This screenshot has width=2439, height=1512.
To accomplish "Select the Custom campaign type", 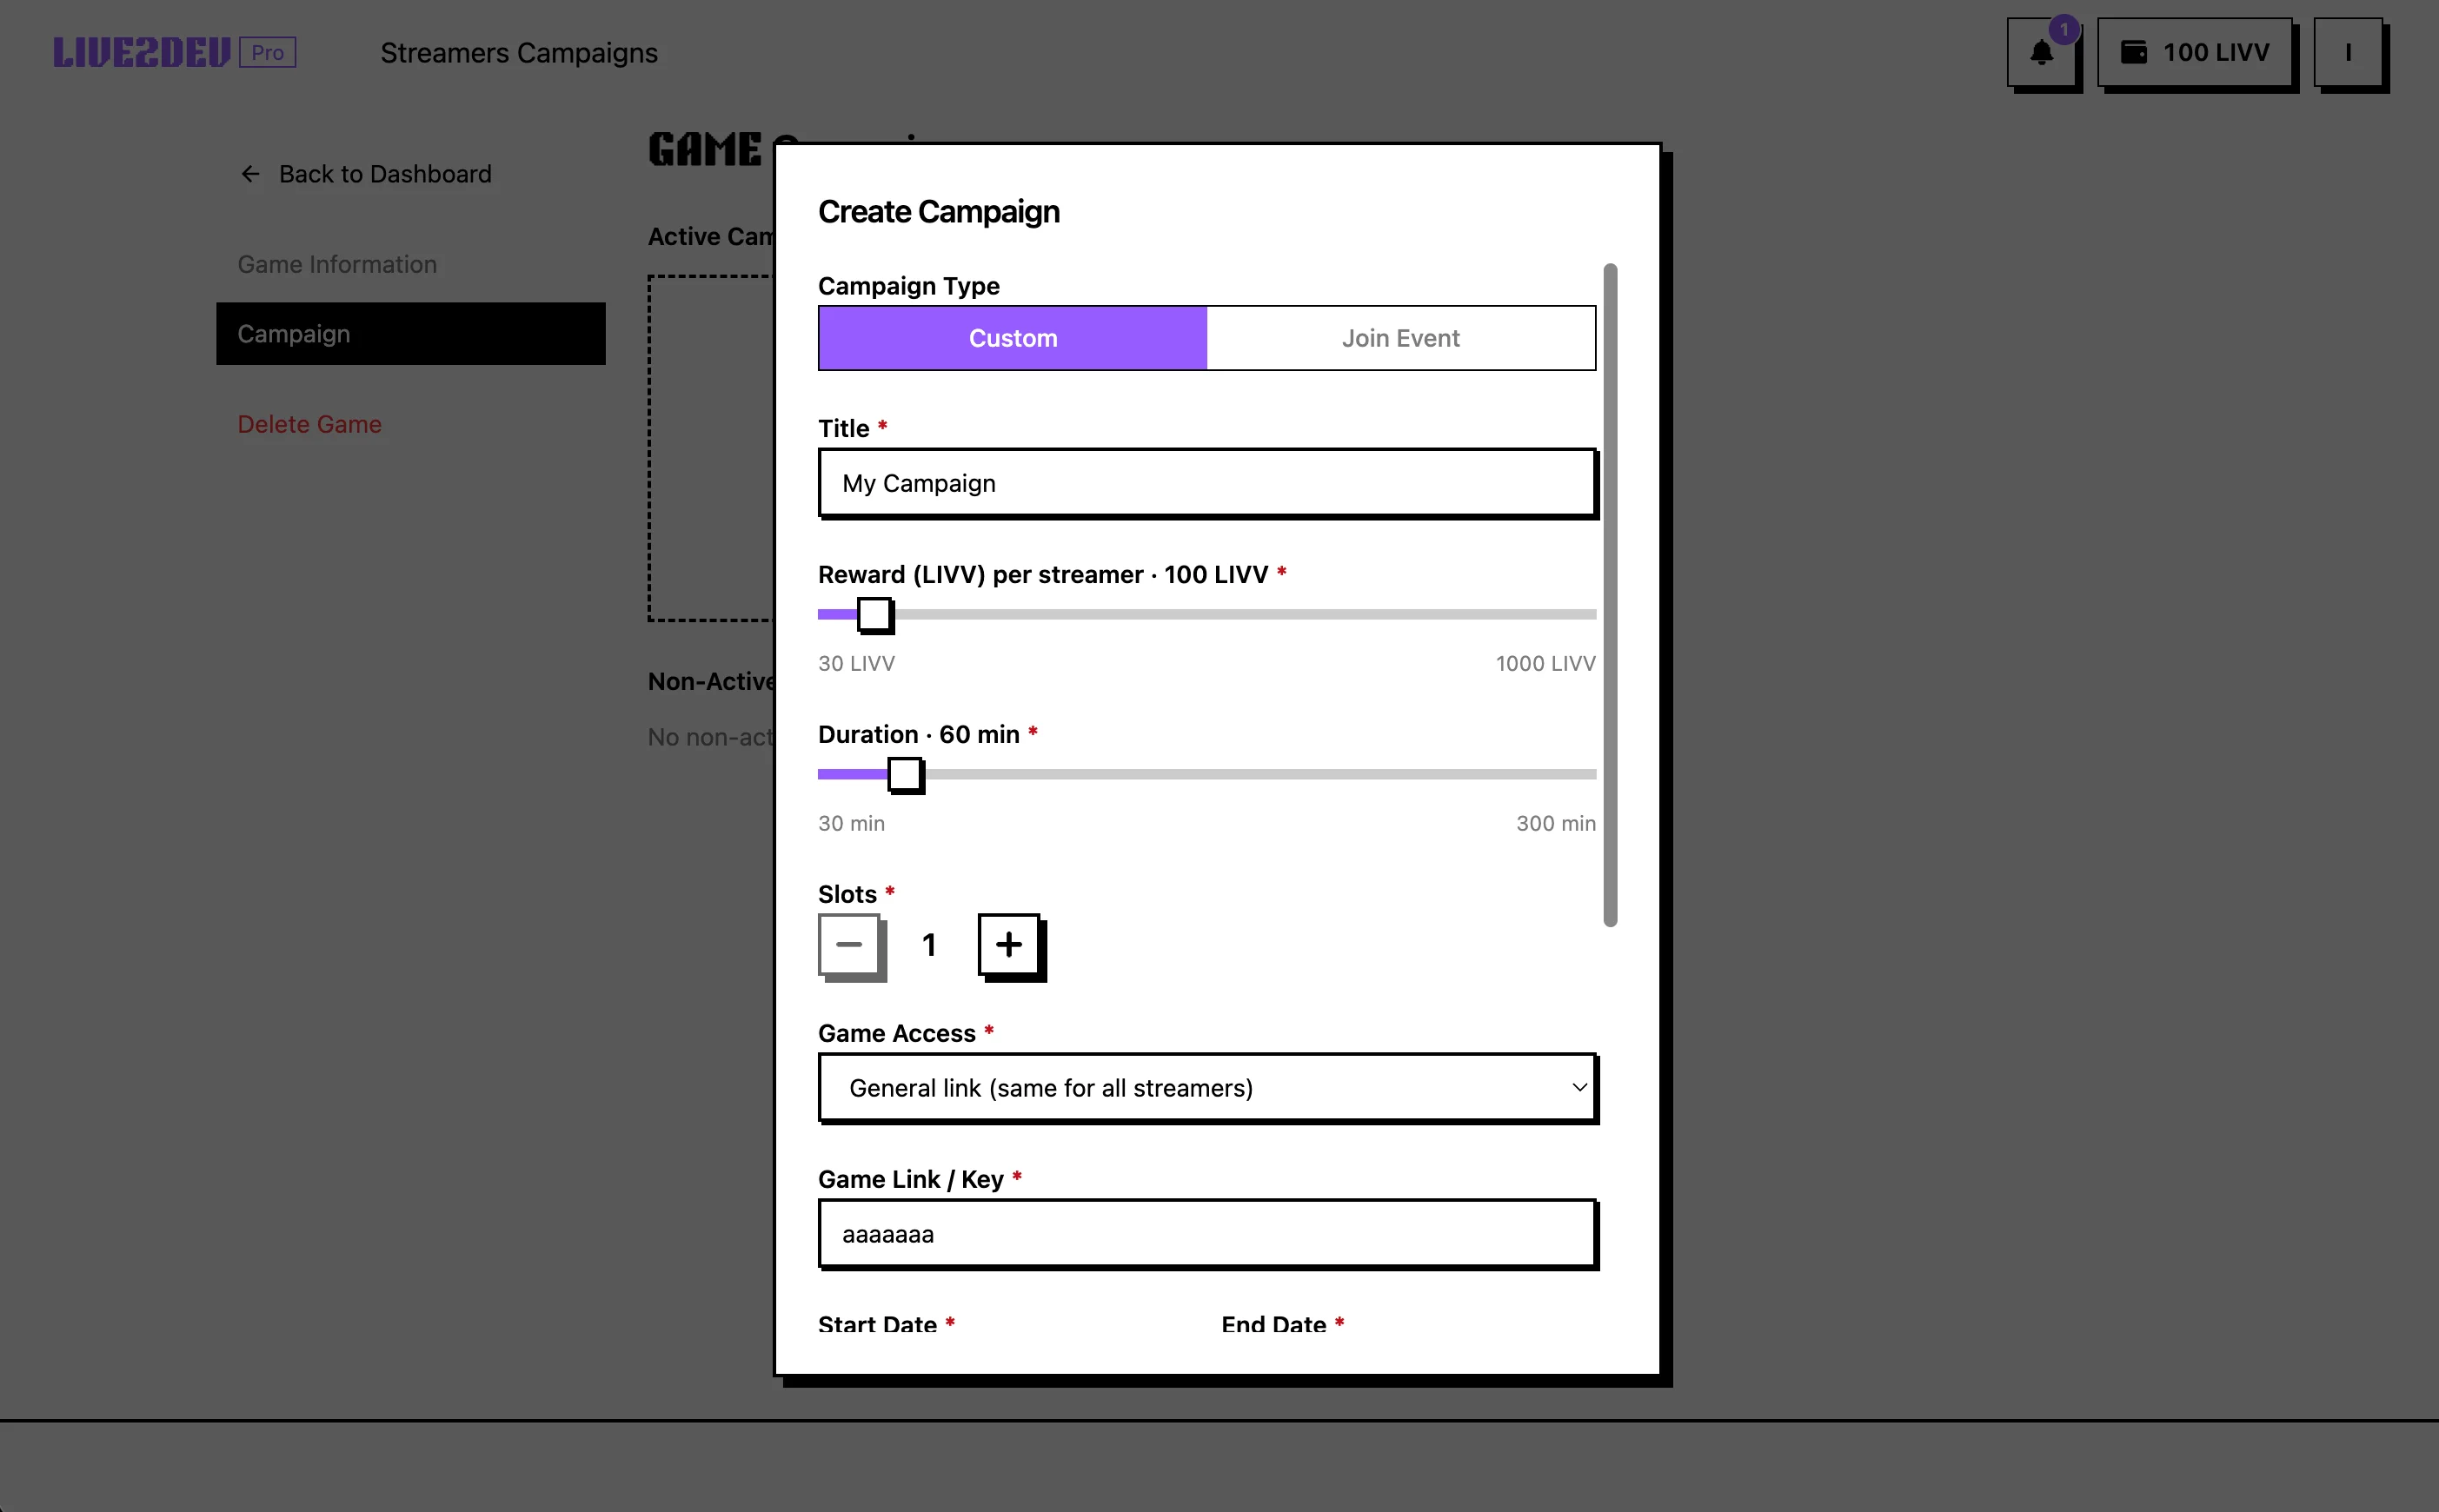I will (x=1013, y=338).
